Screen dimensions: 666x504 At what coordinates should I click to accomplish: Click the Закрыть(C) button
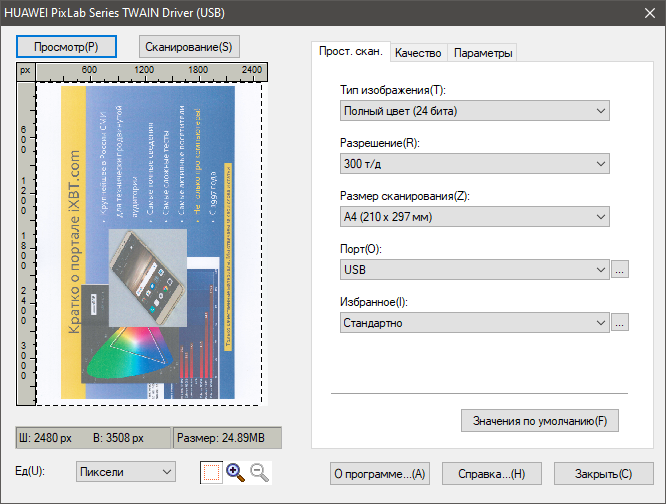(604, 473)
